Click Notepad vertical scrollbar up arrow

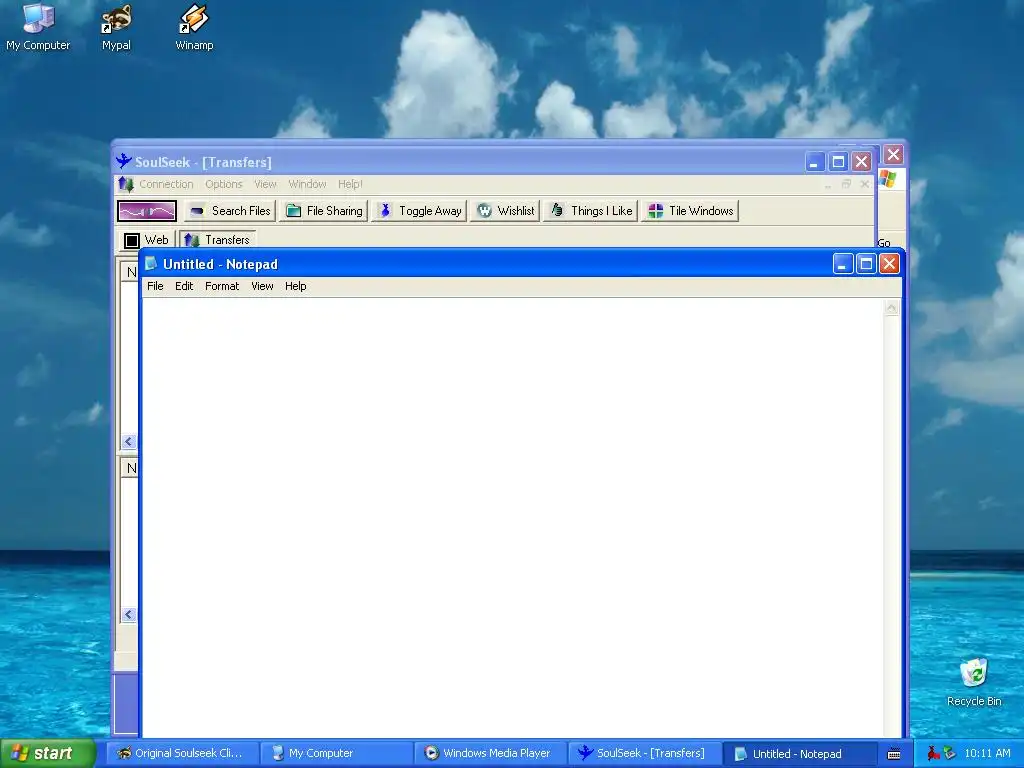click(x=892, y=308)
